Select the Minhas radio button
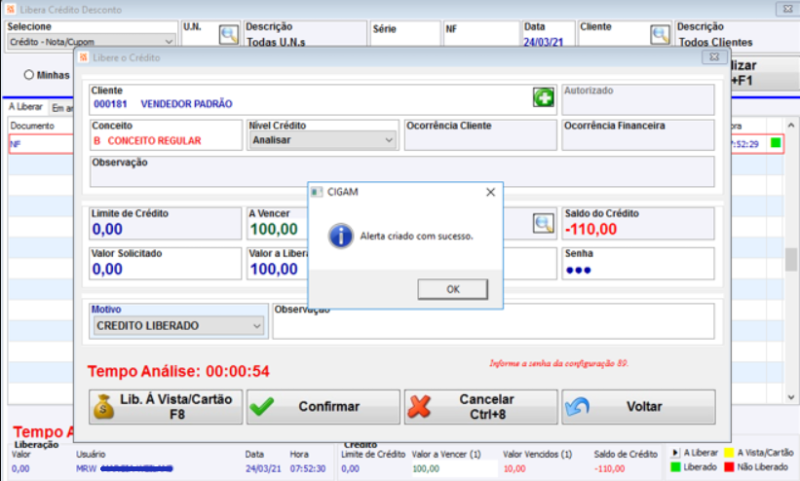800x481 pixels. tap(29, 75)
